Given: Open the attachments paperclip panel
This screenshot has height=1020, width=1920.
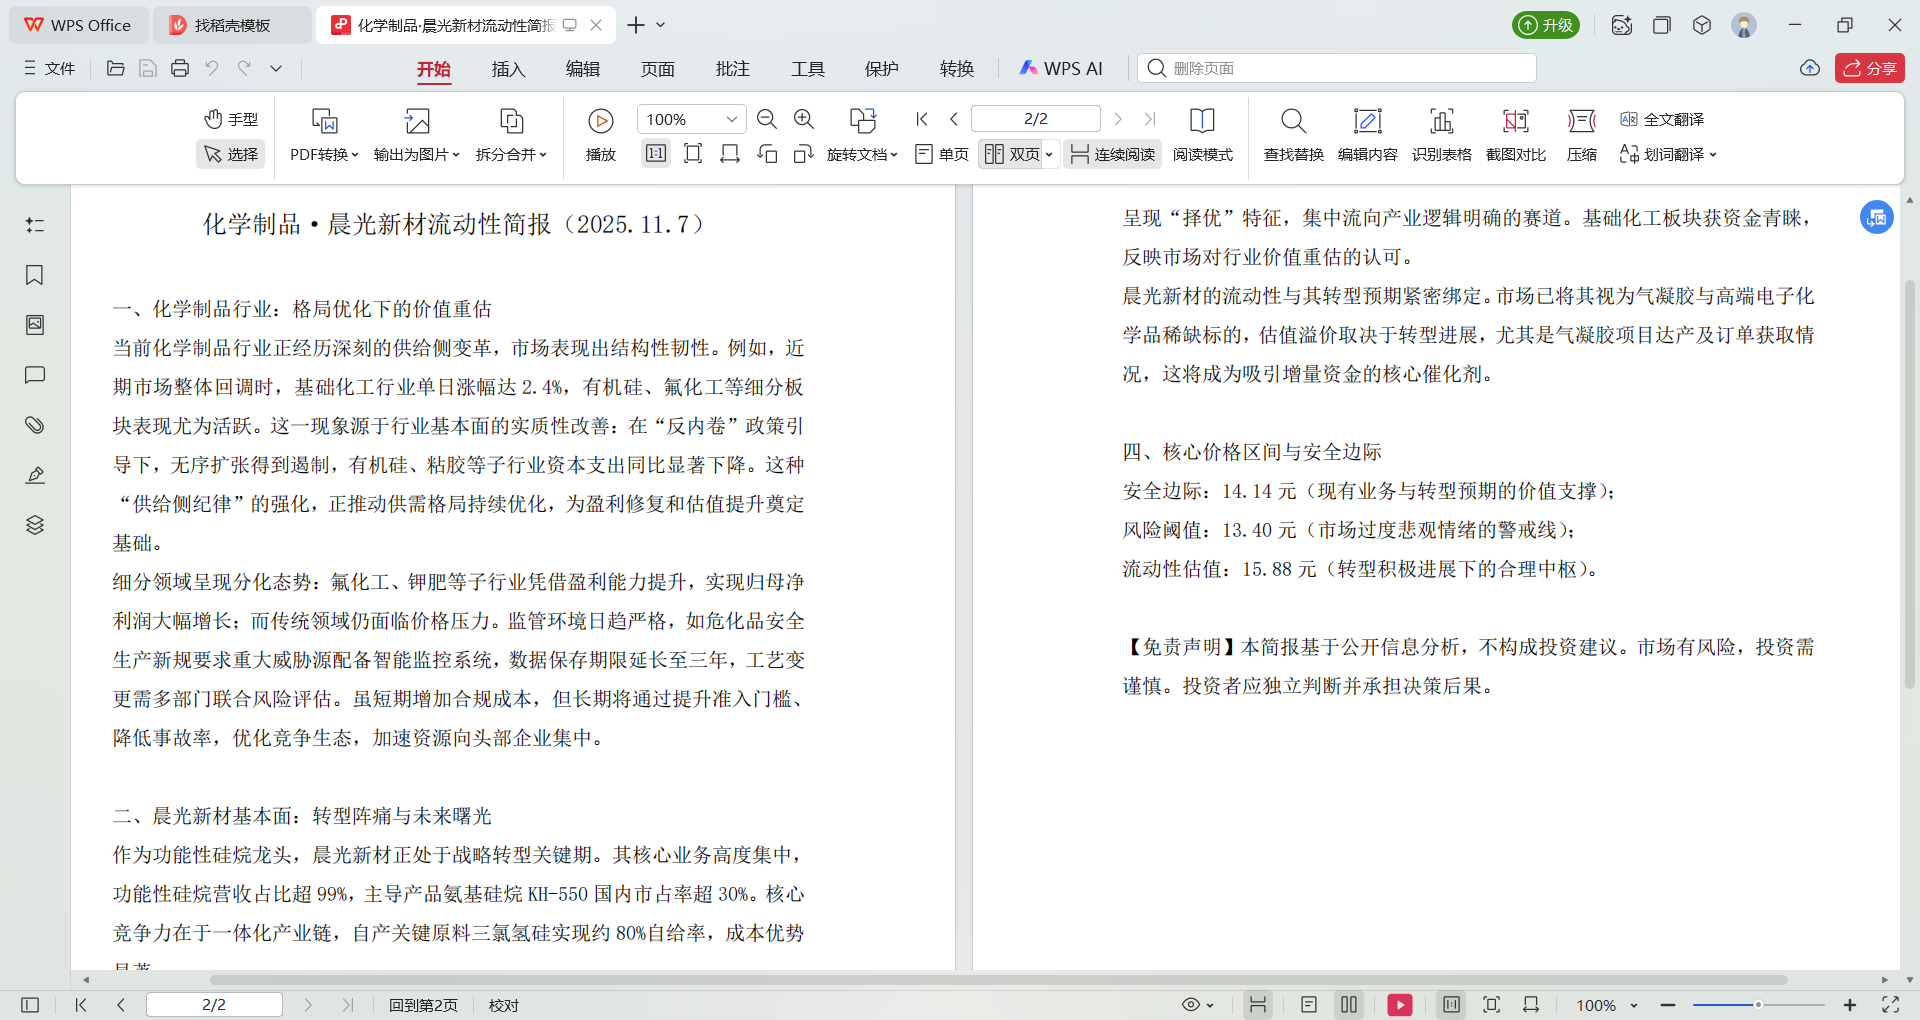Looking at the screenshot, I should pos(35,425).
